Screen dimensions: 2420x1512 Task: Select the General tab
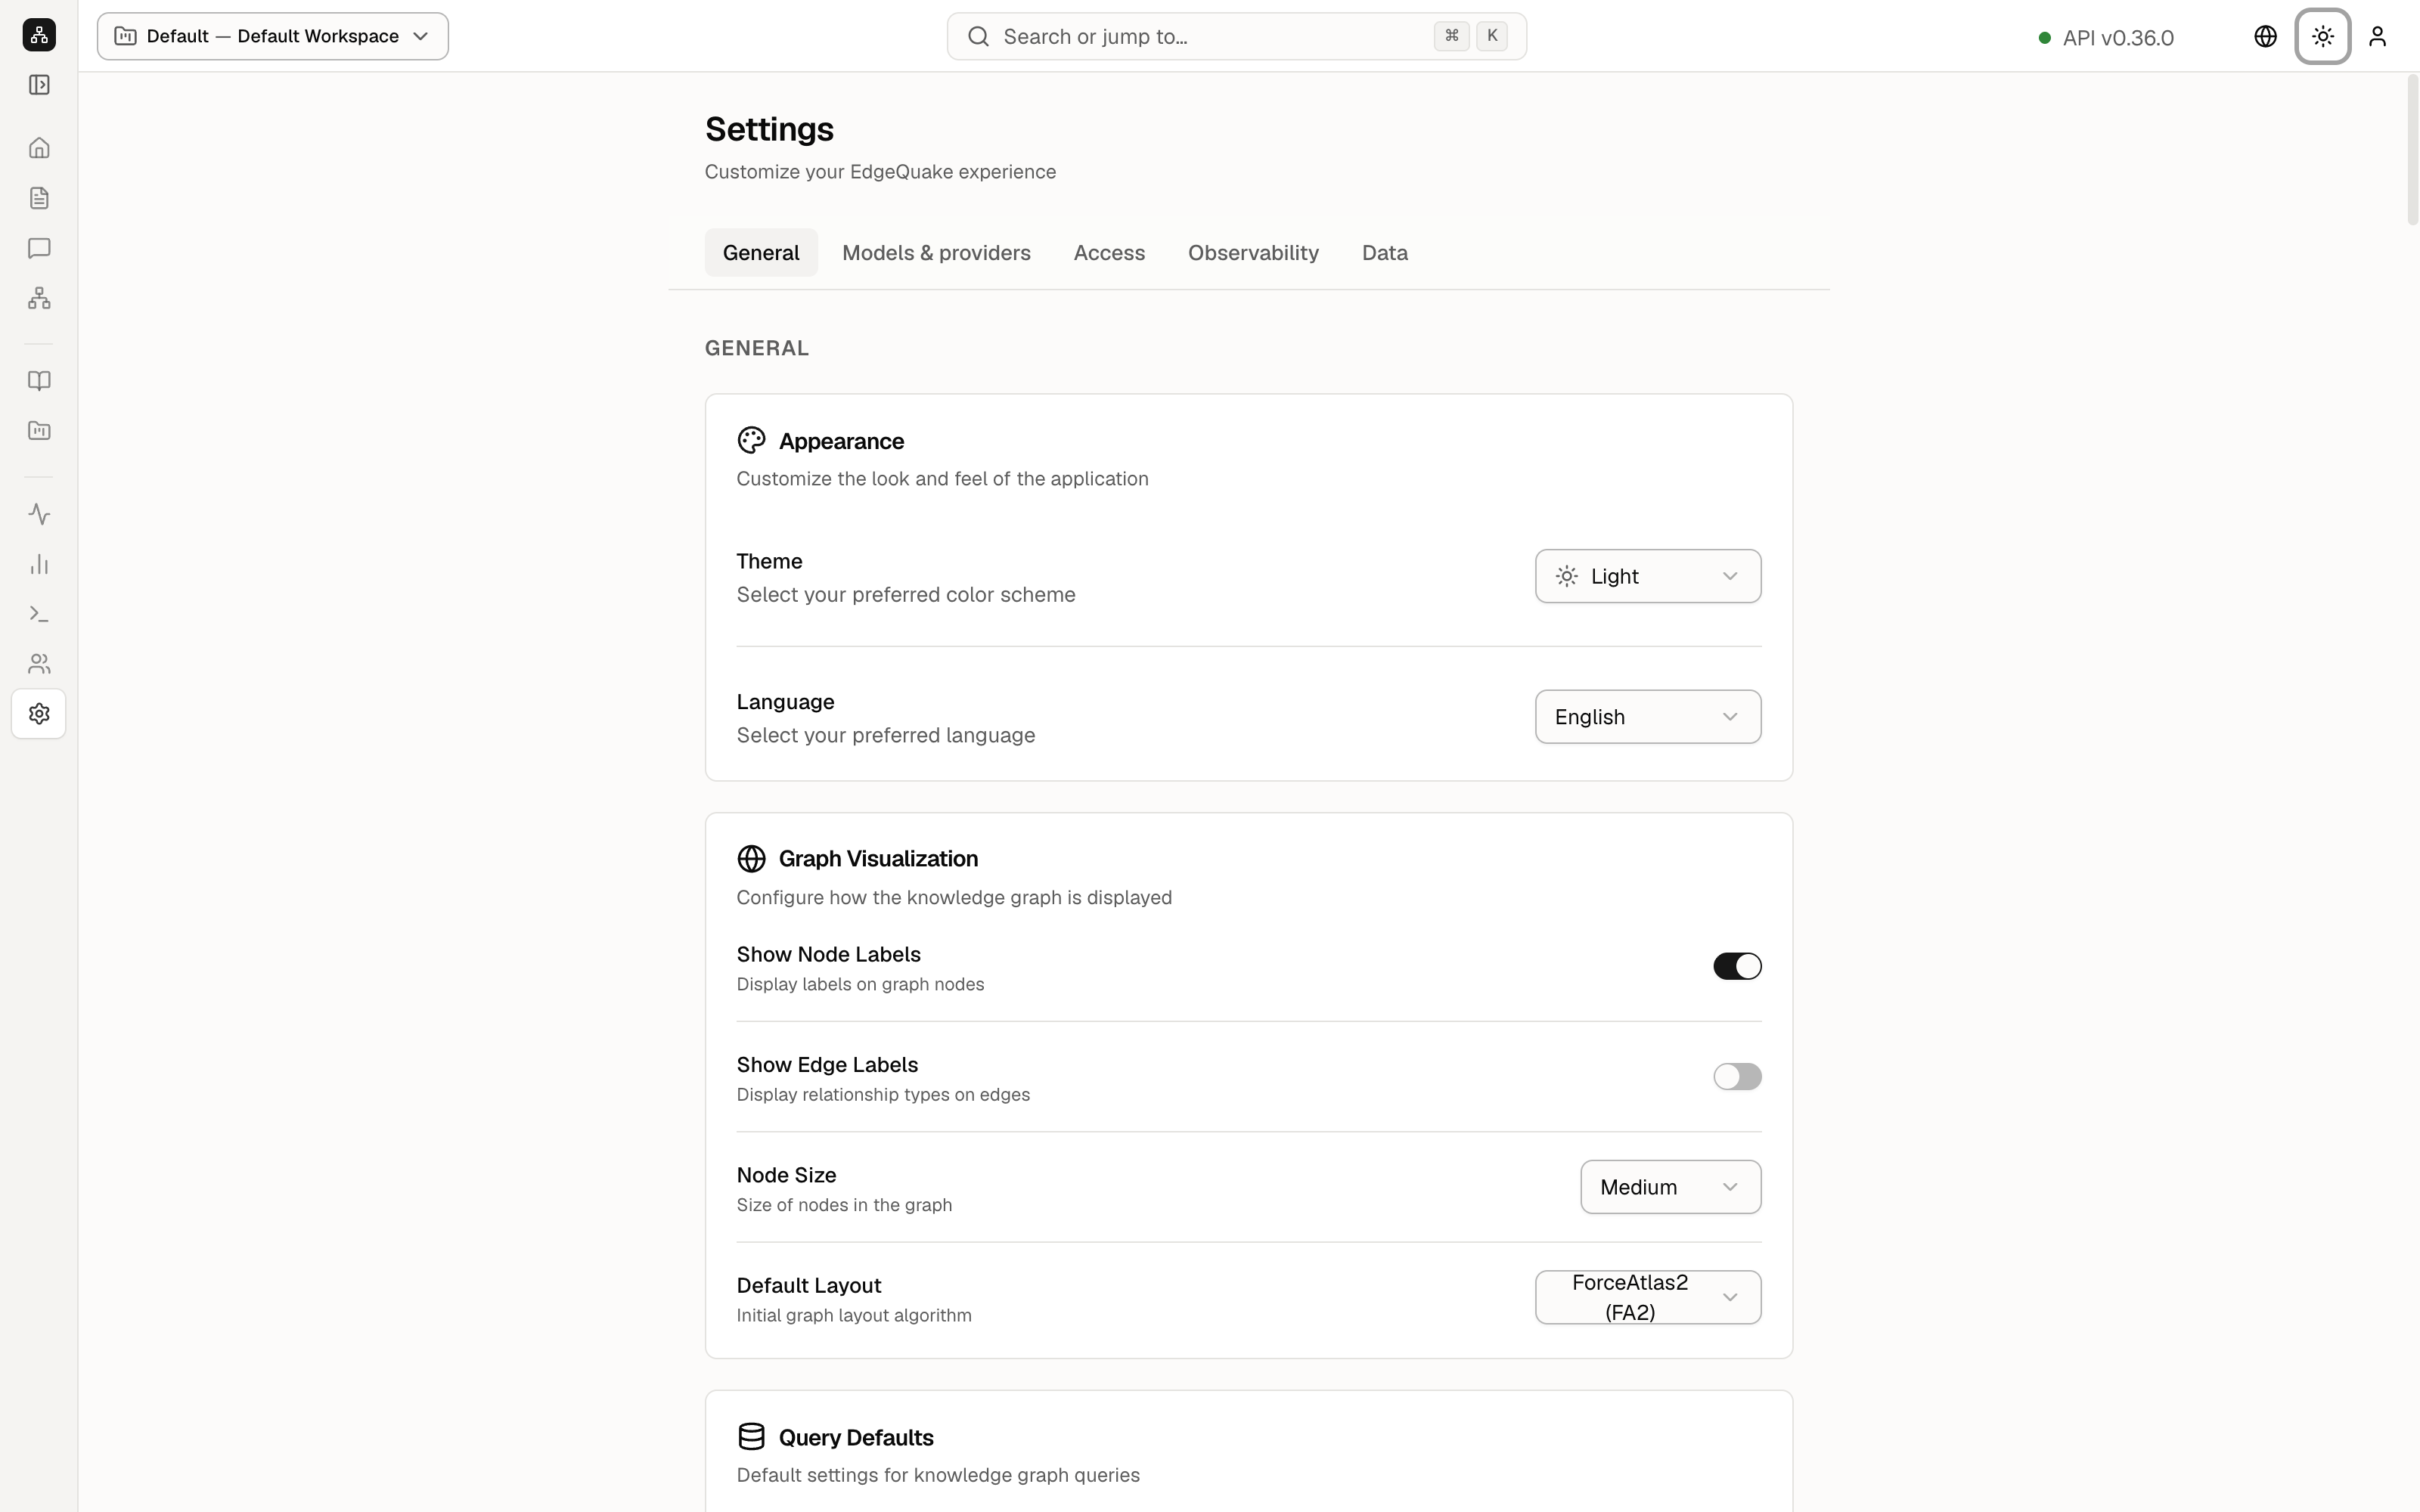(x=761, y=253)
